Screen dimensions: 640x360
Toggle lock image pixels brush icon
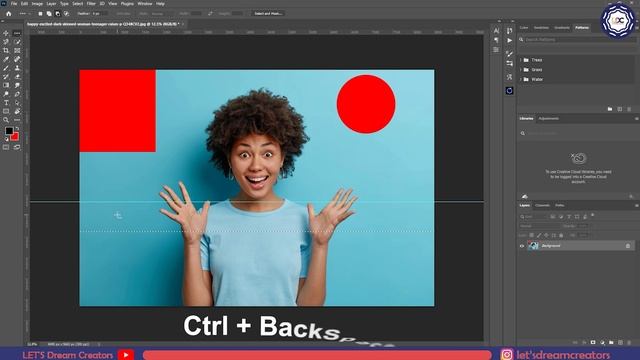click(x=539, y=235)
